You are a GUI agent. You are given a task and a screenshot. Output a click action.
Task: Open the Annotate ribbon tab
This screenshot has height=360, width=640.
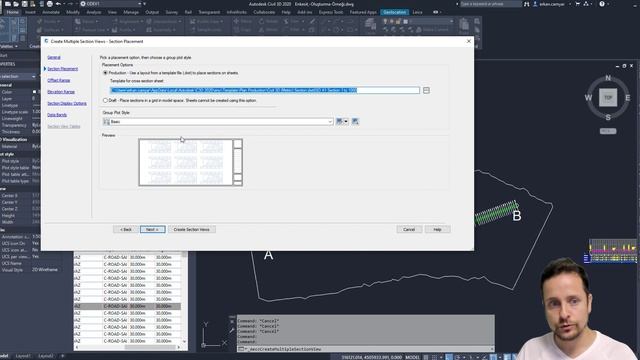pos(51,12)
